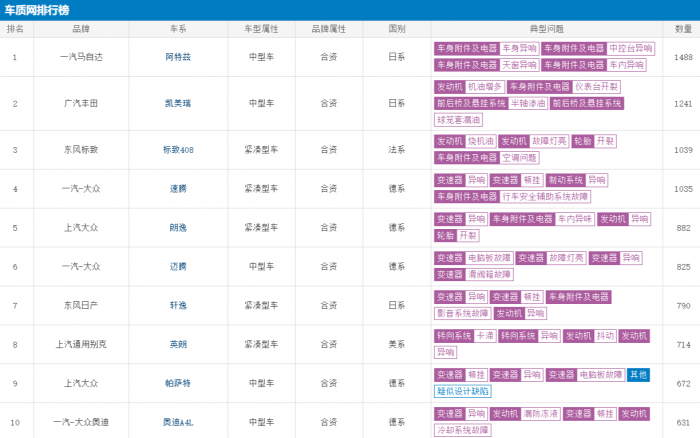Image resolution: width=700 pixels, height=438 pixels.
Task: Select the 空调问题 issue tag
Action: (519, 158)
